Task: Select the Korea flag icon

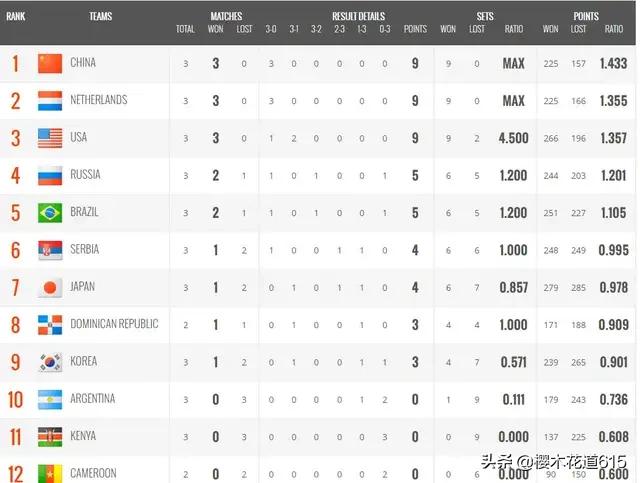Action: click(x=50, y=362)
